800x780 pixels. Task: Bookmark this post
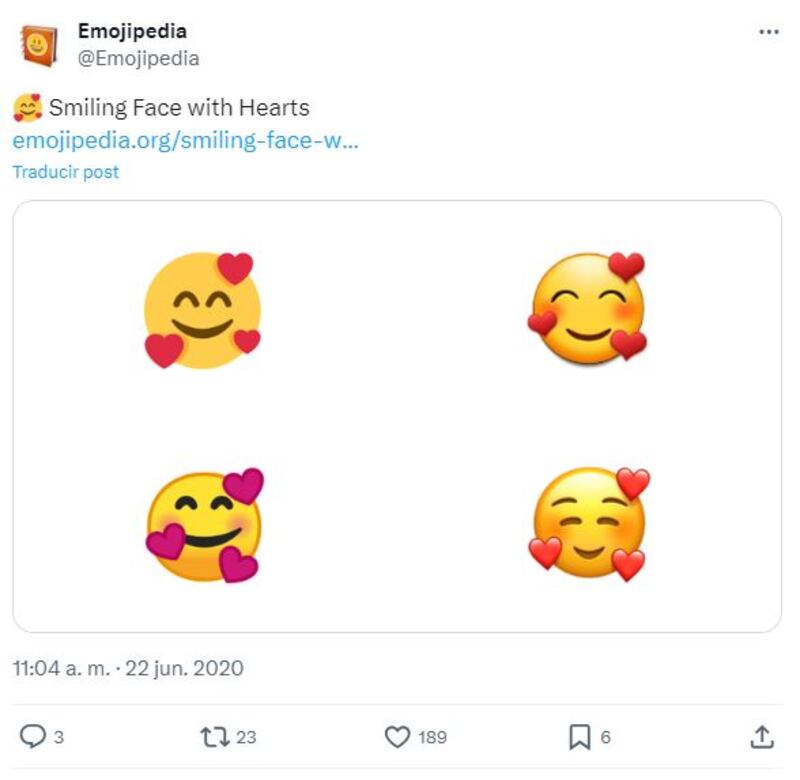pos(580,738)
